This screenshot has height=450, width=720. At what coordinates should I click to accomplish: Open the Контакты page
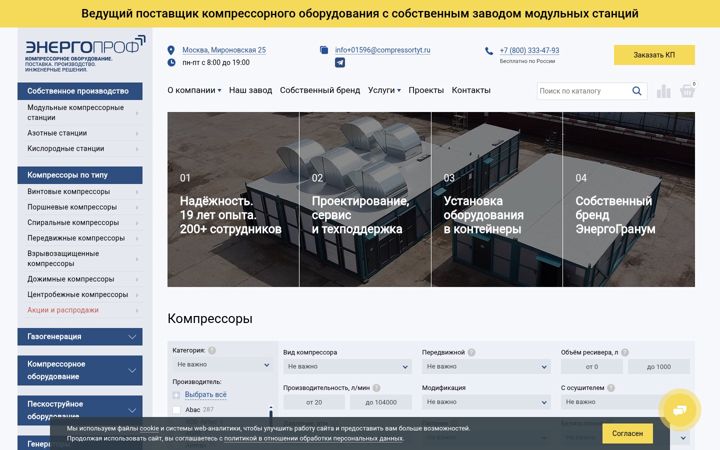[x=471, y=90]
